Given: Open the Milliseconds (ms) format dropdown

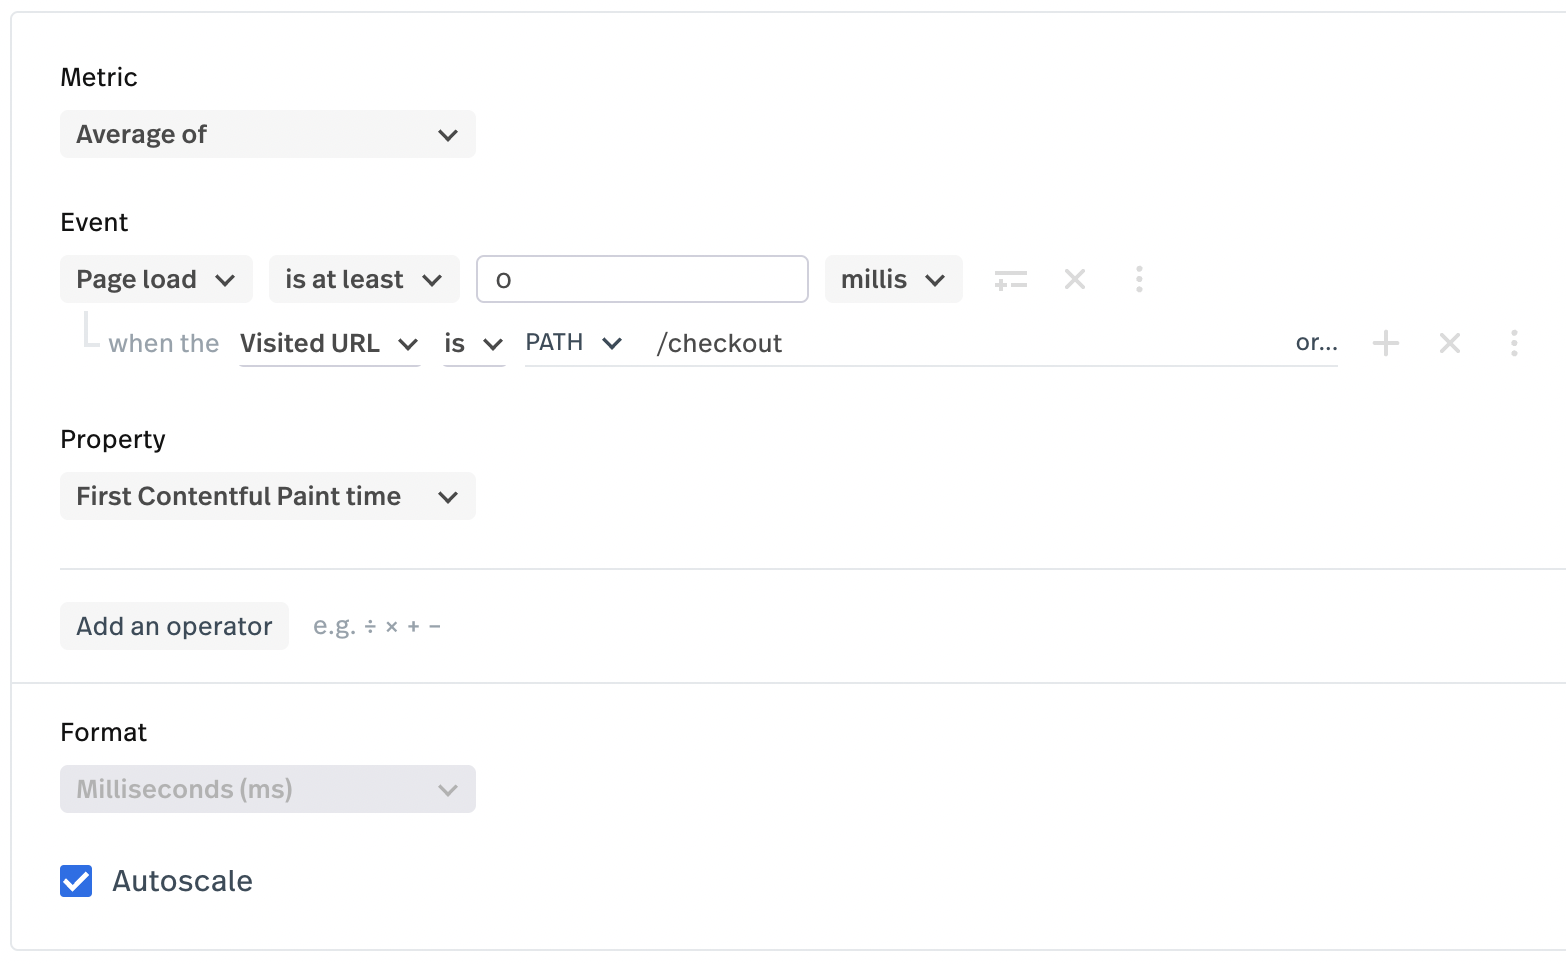Looking at the screenshot, I should pyautogui.click(x=267, y=789).
